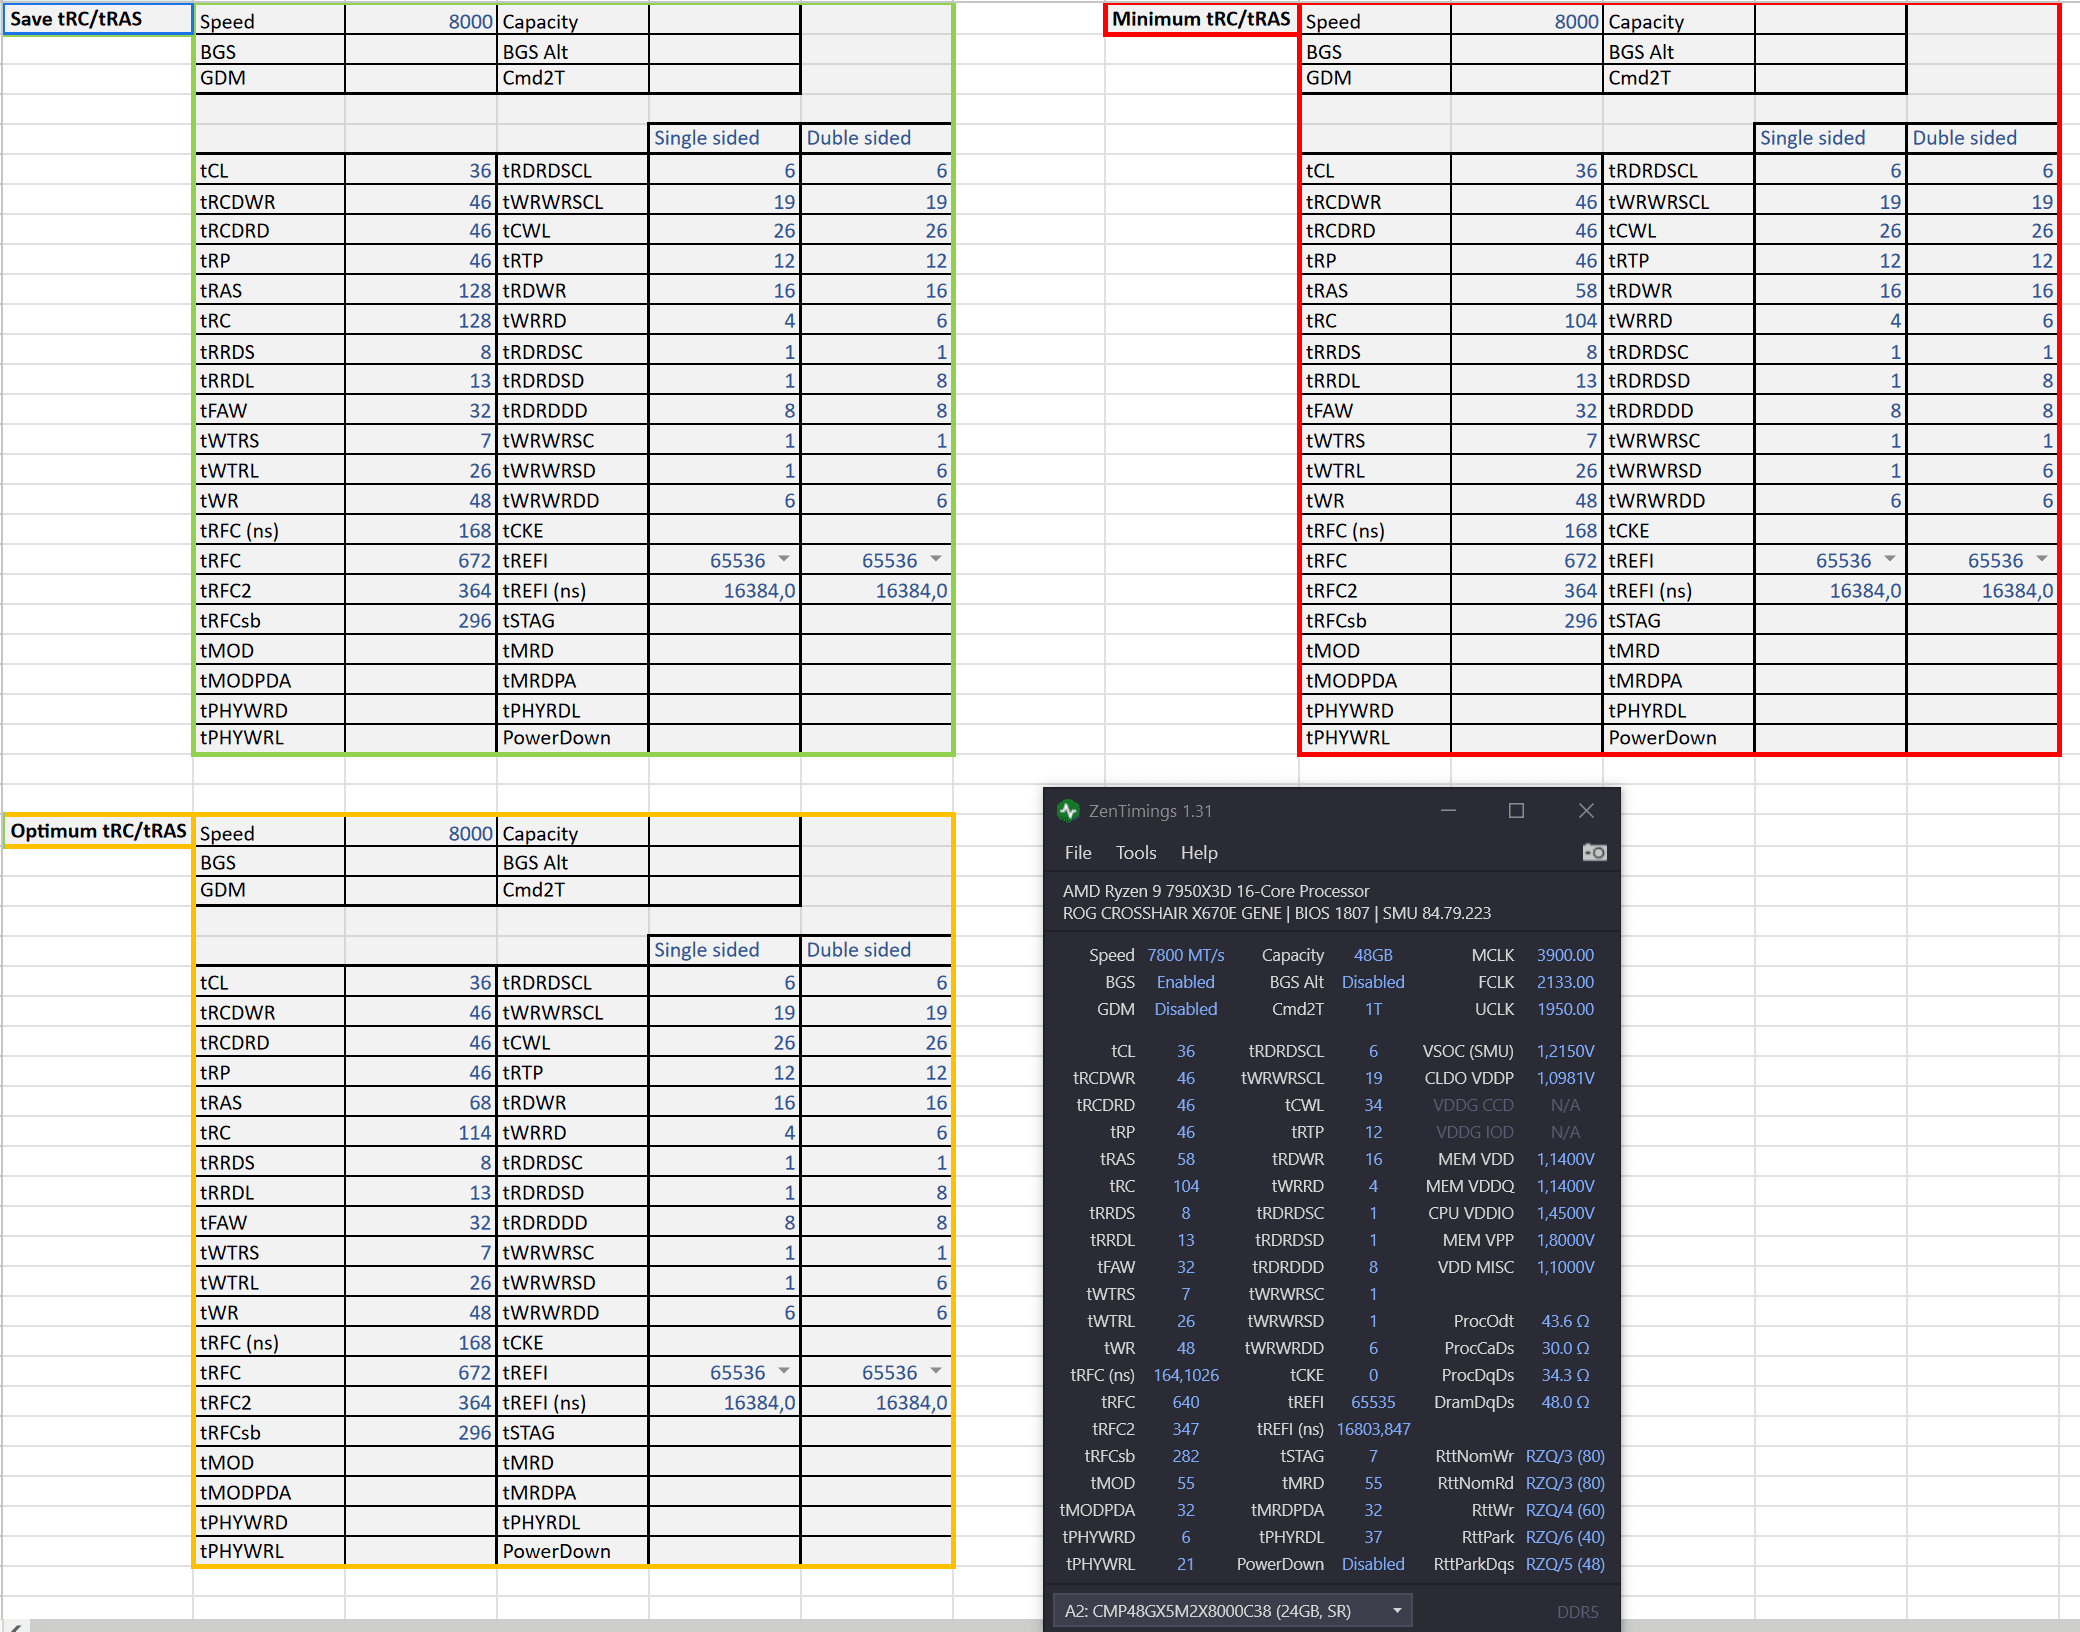Click the spreadsheet scroll-left arrow
This screenshot has width=2080, height=1632.
click(14, 1626)
